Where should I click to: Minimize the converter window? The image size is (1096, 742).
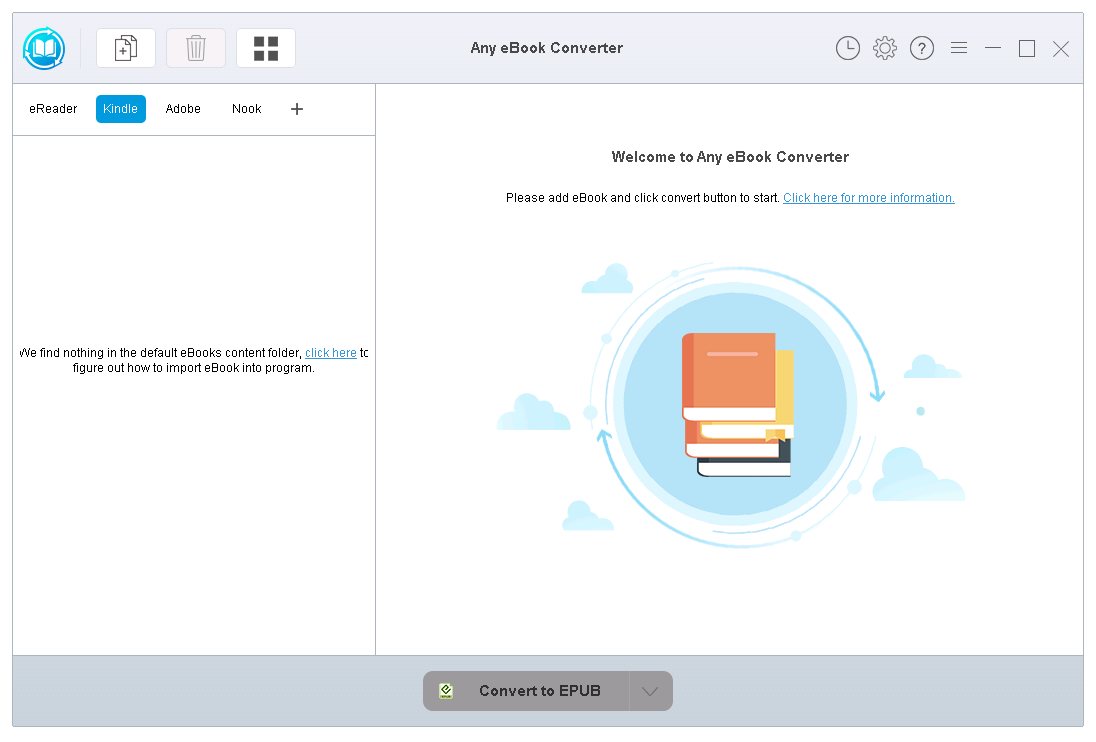(x=993, y=48)
